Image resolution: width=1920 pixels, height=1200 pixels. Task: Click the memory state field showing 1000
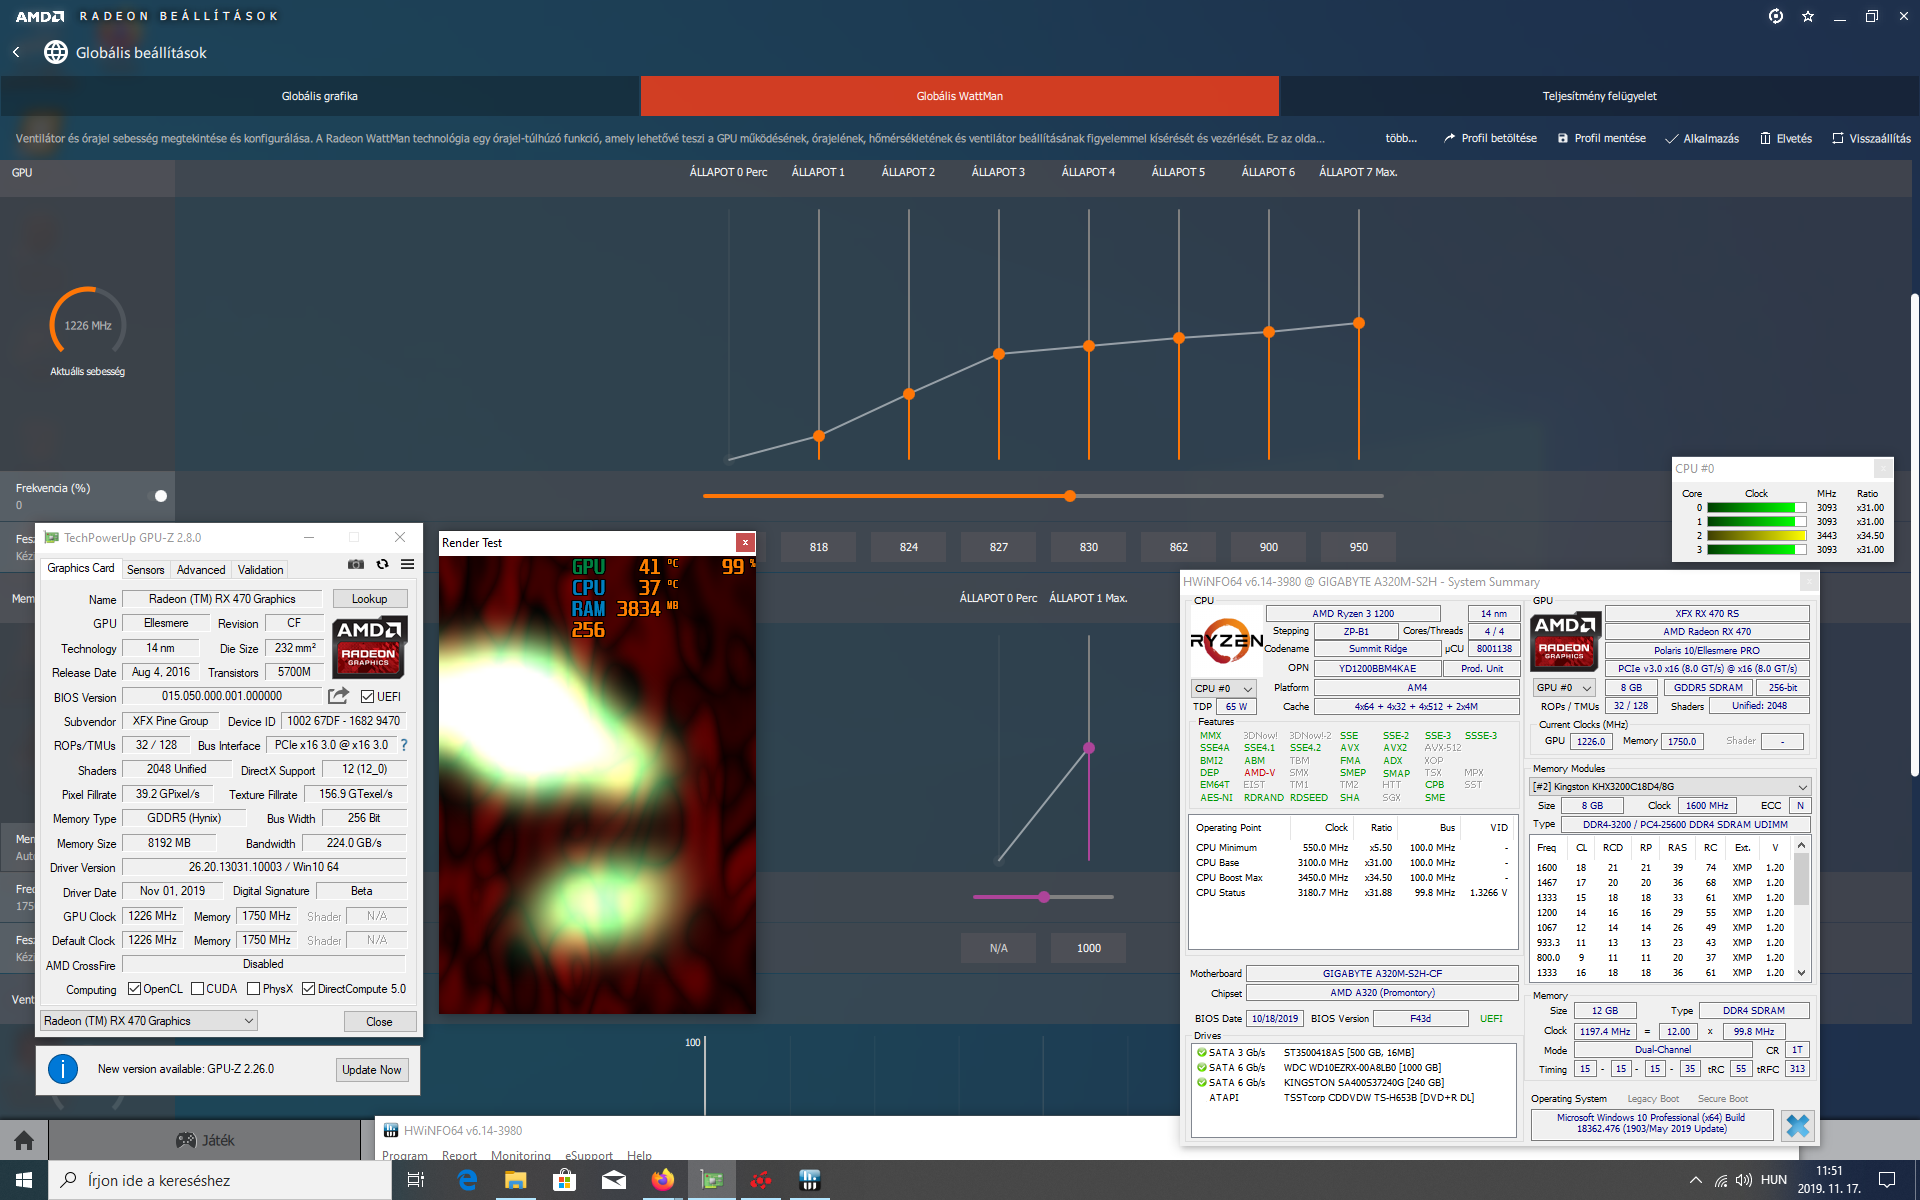pos(1089,948)
